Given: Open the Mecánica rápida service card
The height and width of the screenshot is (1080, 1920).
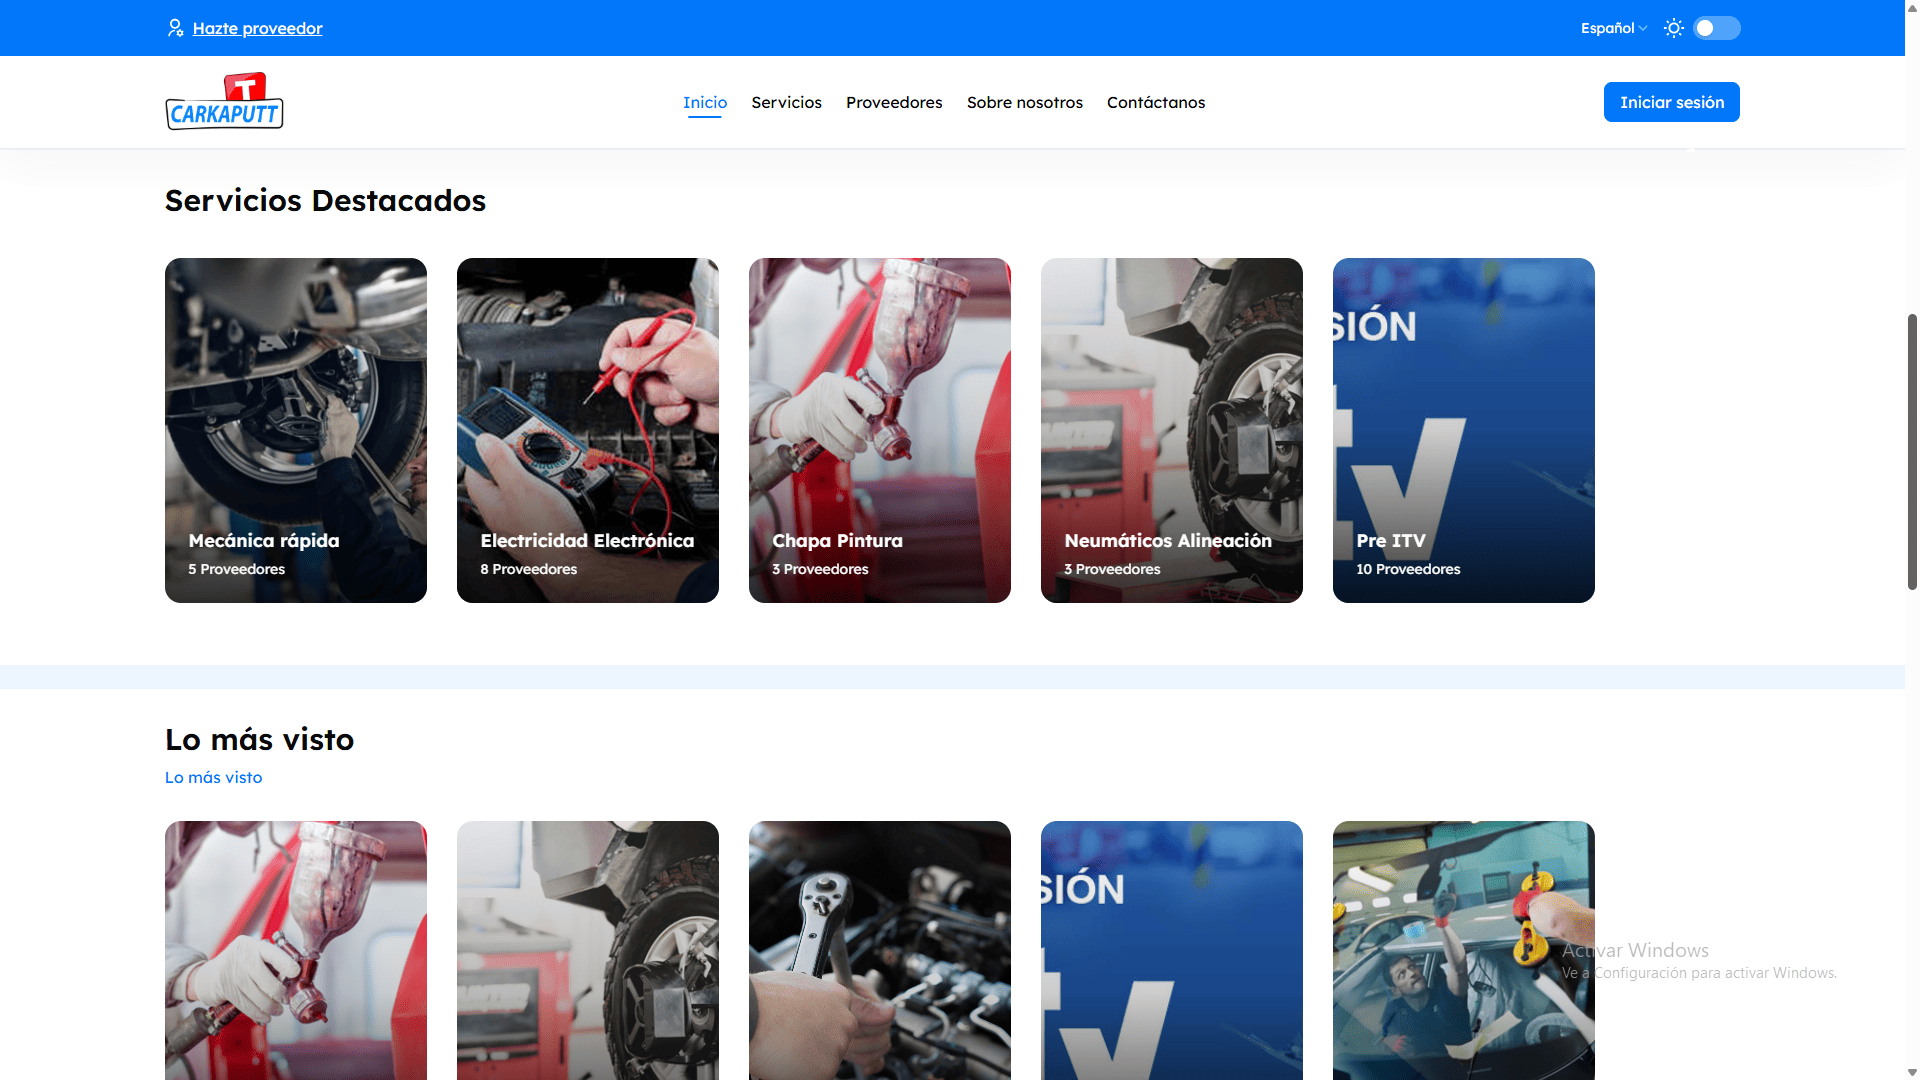Looking at the screenshot, I should 296,430.
